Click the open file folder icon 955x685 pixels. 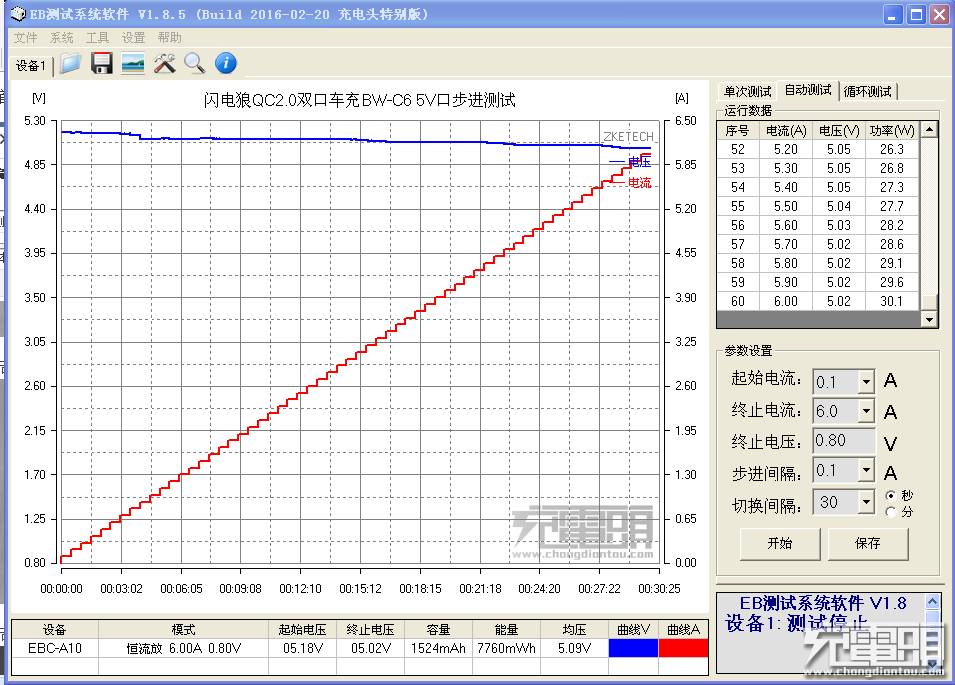(x=71, y=63)
